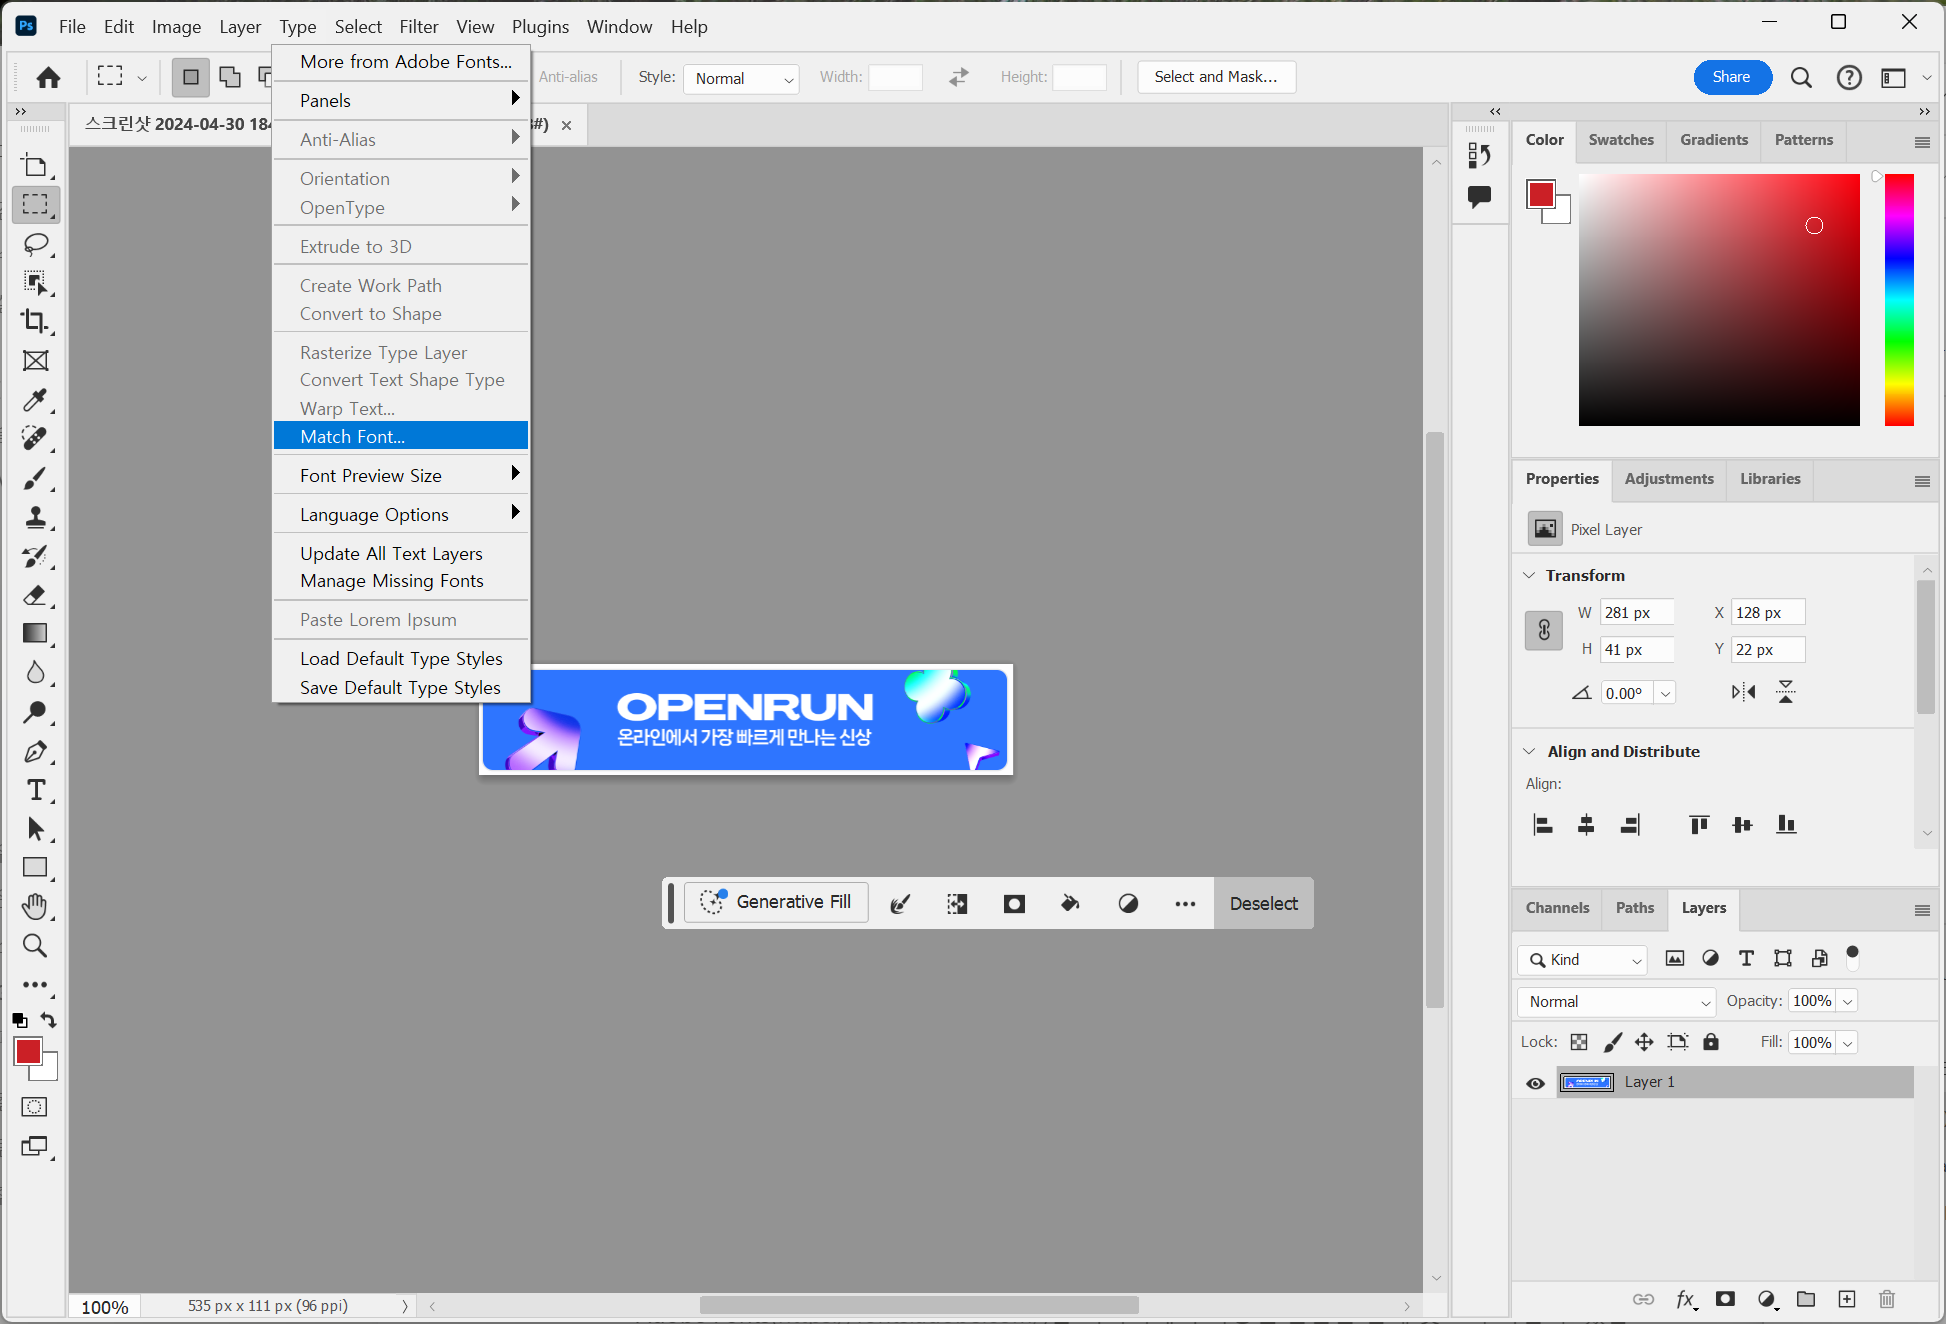Select the Lasso tool
The image size is (1946, 1324).
pos(35,244)
